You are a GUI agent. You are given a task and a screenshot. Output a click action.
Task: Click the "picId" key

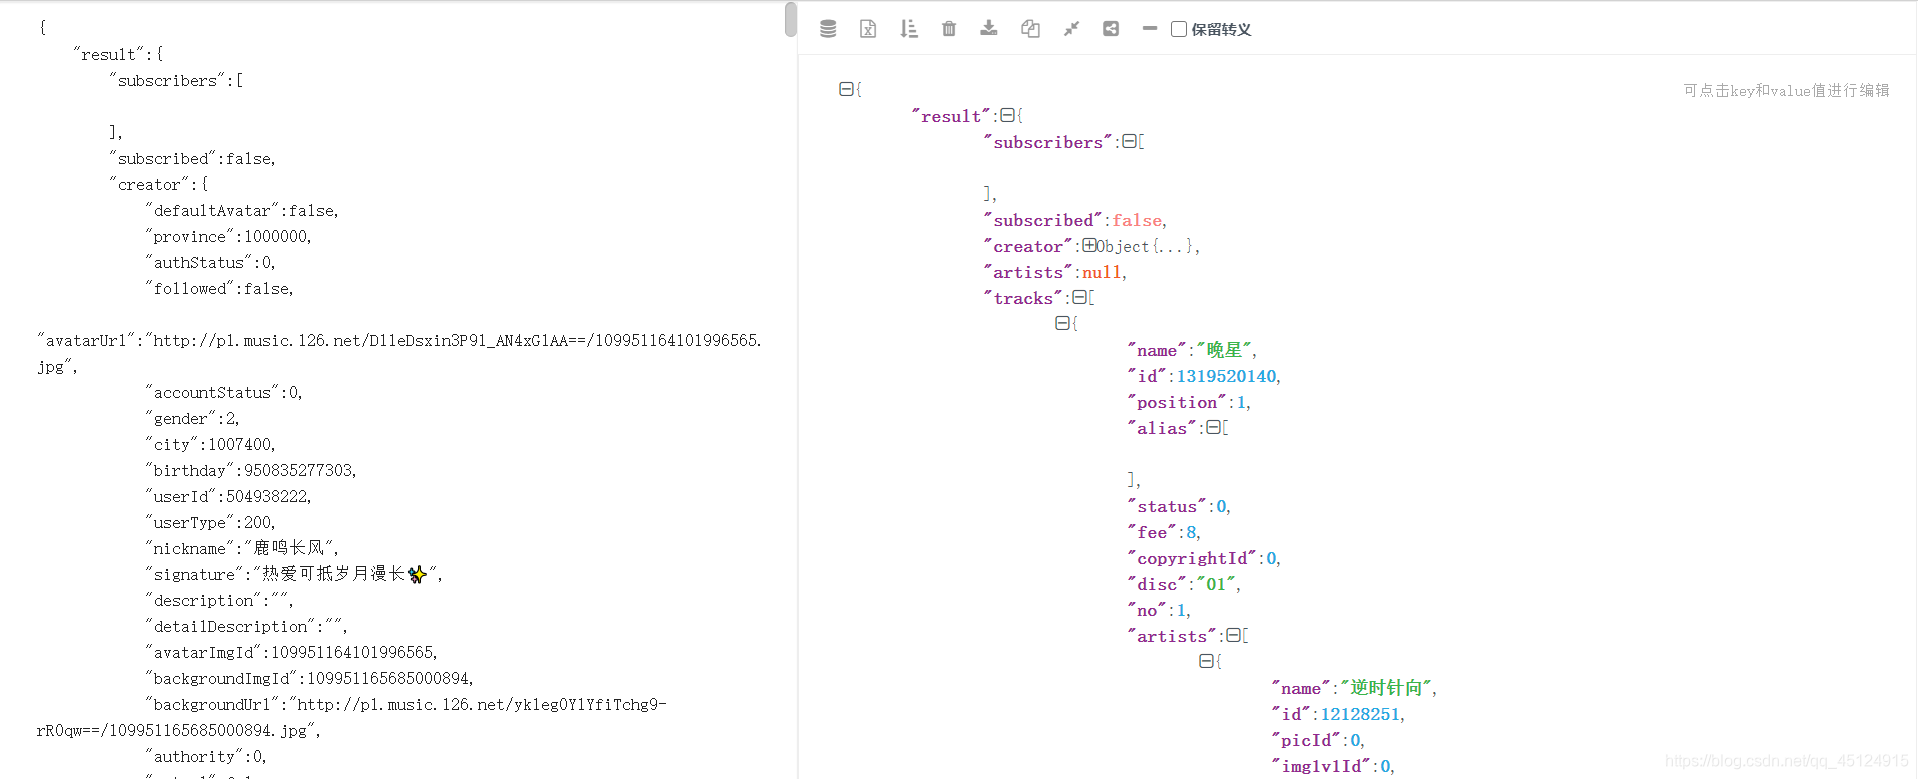coord(1306,740)
